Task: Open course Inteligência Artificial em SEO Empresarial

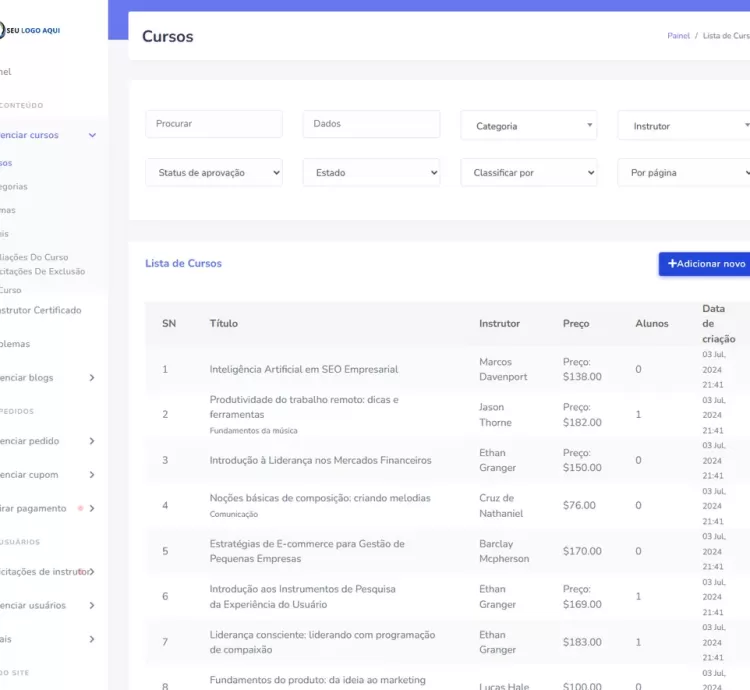Action: [303, 369]
